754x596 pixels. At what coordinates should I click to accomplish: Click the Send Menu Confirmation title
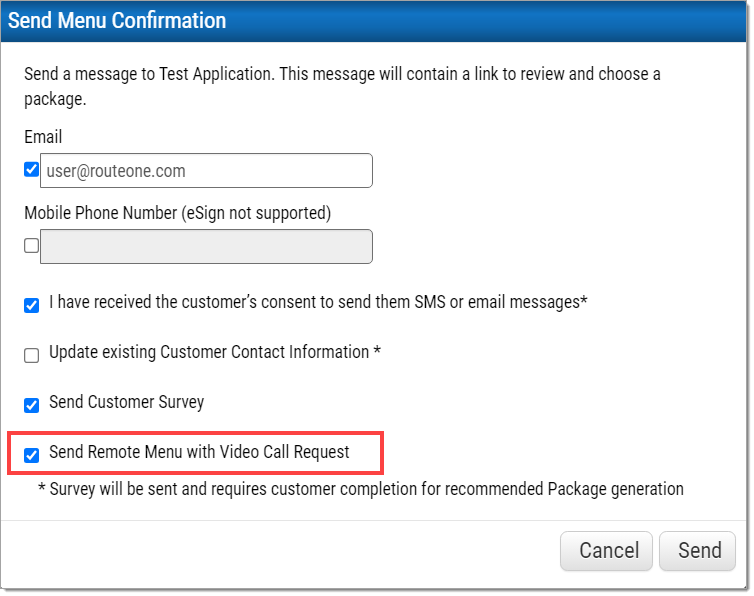(117, 21)
